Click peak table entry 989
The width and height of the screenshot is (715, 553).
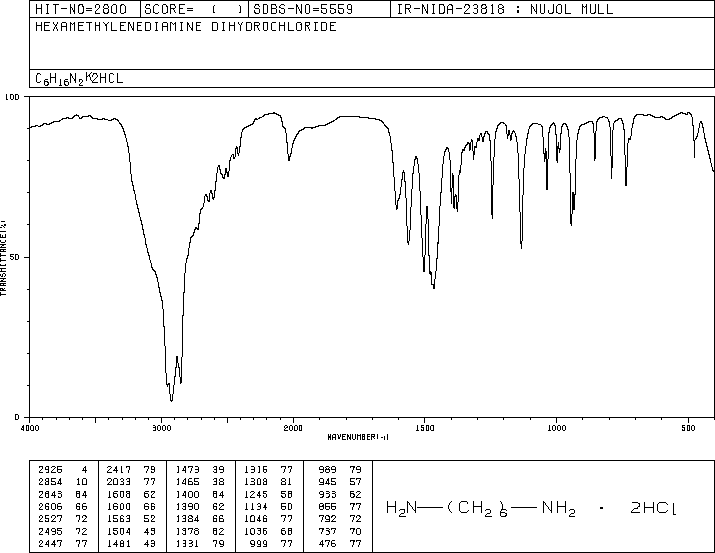[x=327, y=470]
